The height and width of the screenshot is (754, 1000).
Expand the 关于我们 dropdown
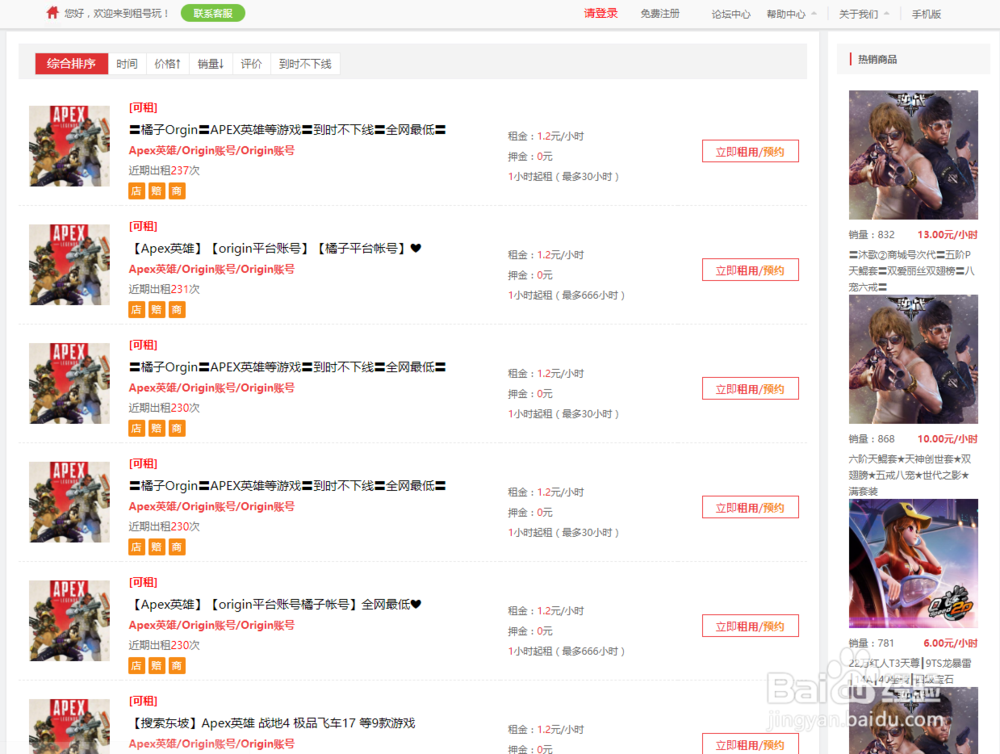864,14
